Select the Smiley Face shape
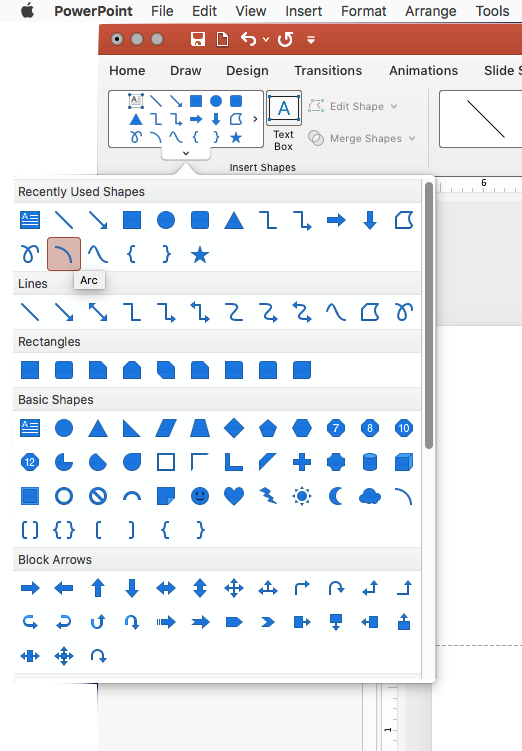Screen dimensions: 522x751 200,496
